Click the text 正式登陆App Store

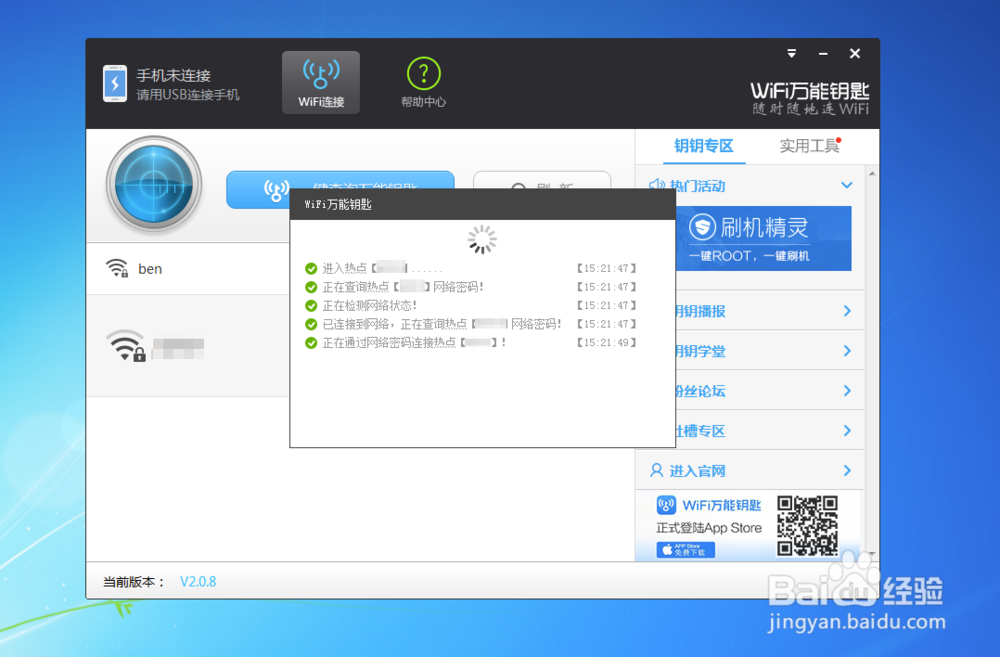[x=709, y=528]
